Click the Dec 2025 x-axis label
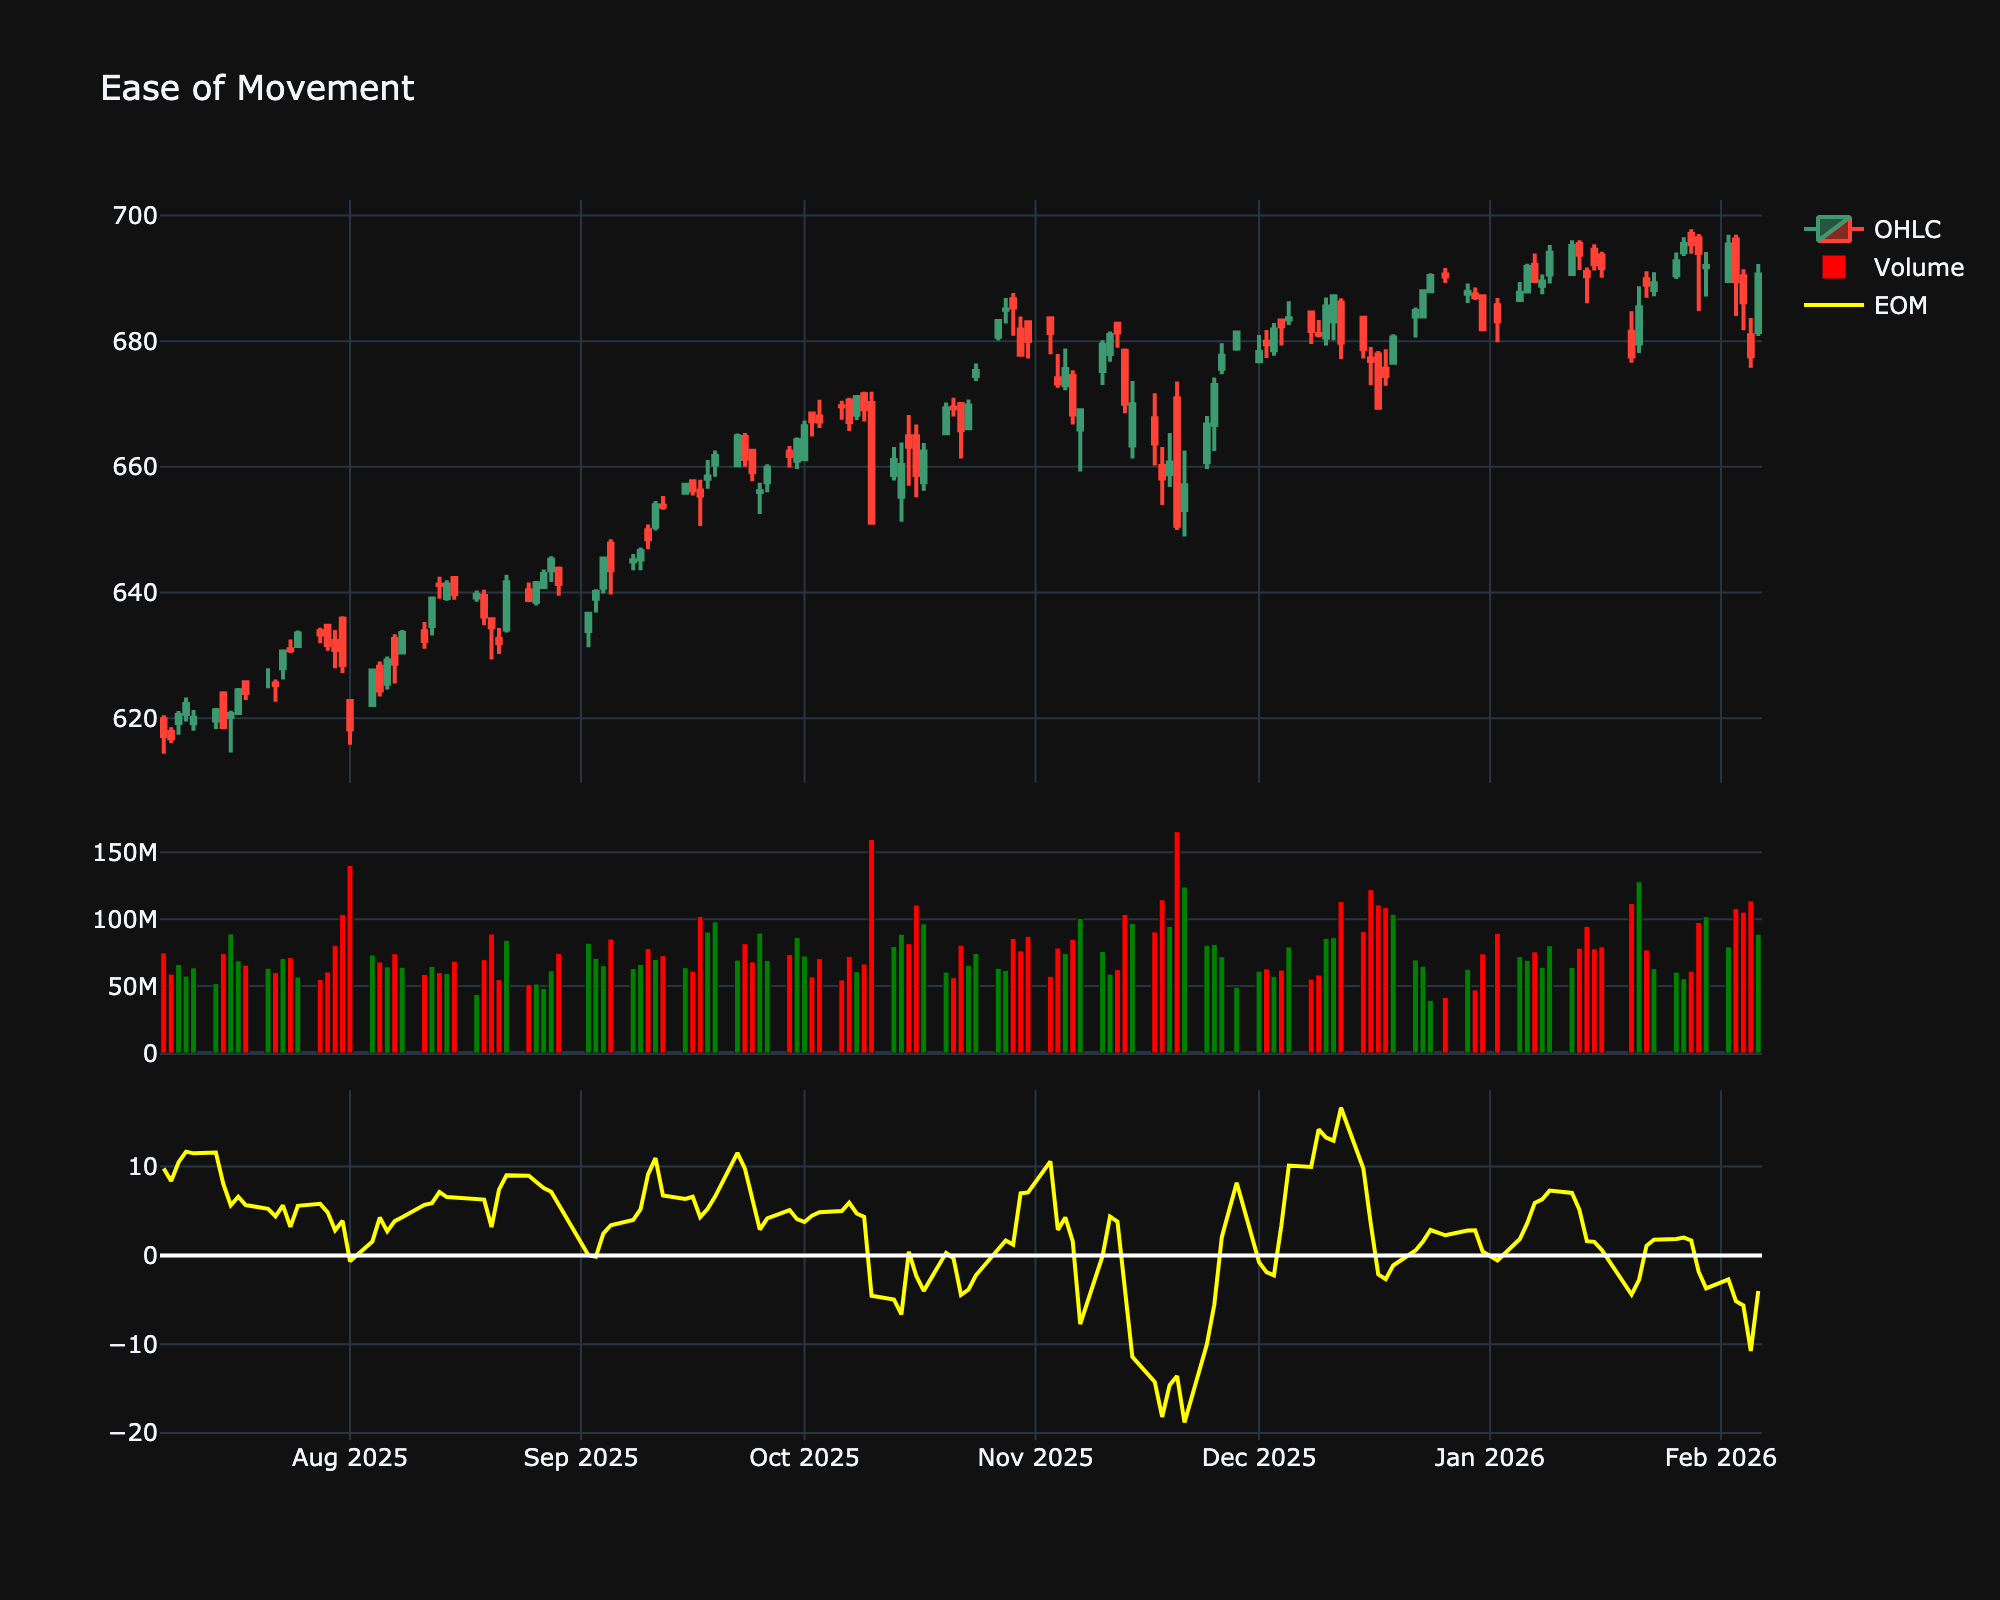This screenshot has width=2000, height=1600. coord(1258,1458)
